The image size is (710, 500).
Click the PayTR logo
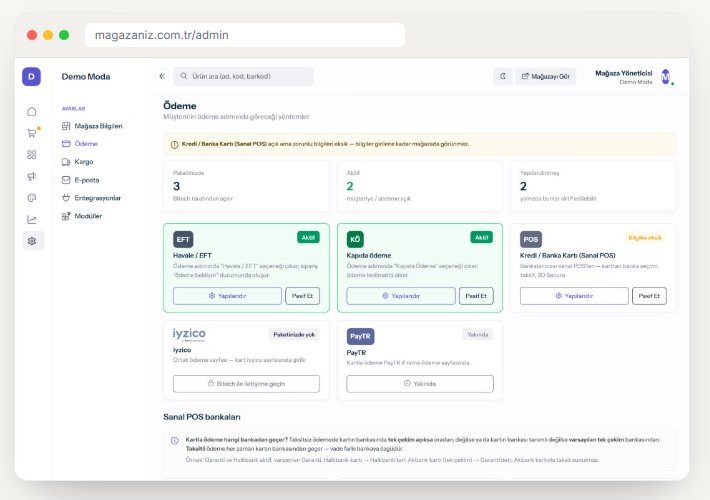[360, 336]
